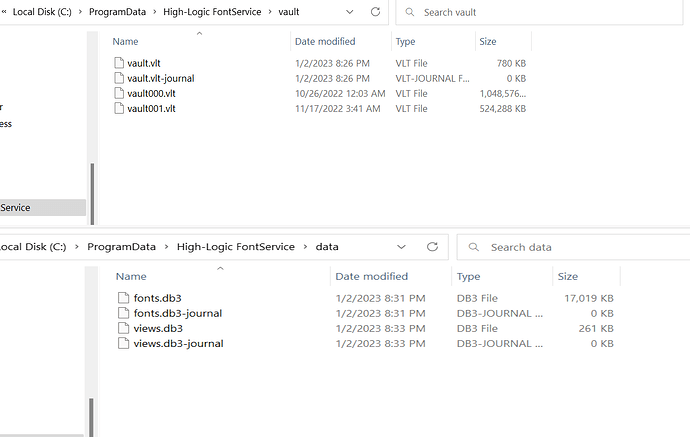690x437 pixels.
Task: Click the data breadcrumb segment
Action: [x=327, y=247]
